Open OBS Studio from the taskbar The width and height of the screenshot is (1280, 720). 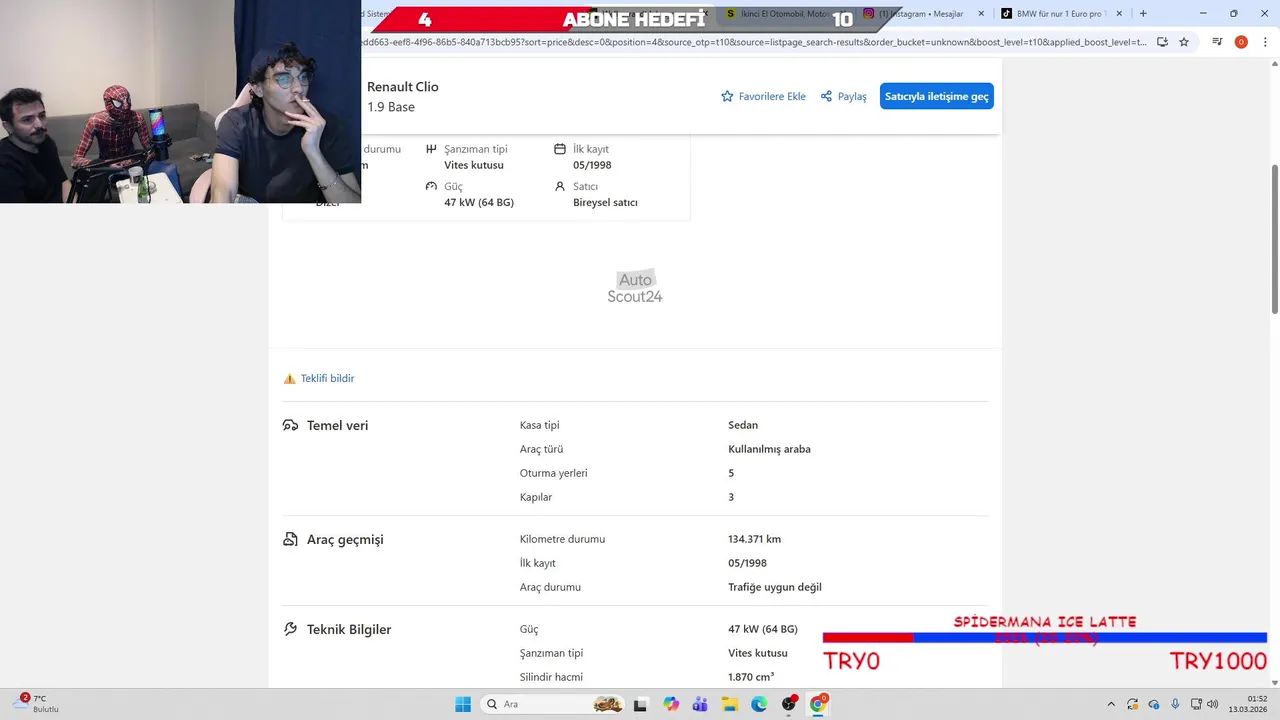pos(789,704)
